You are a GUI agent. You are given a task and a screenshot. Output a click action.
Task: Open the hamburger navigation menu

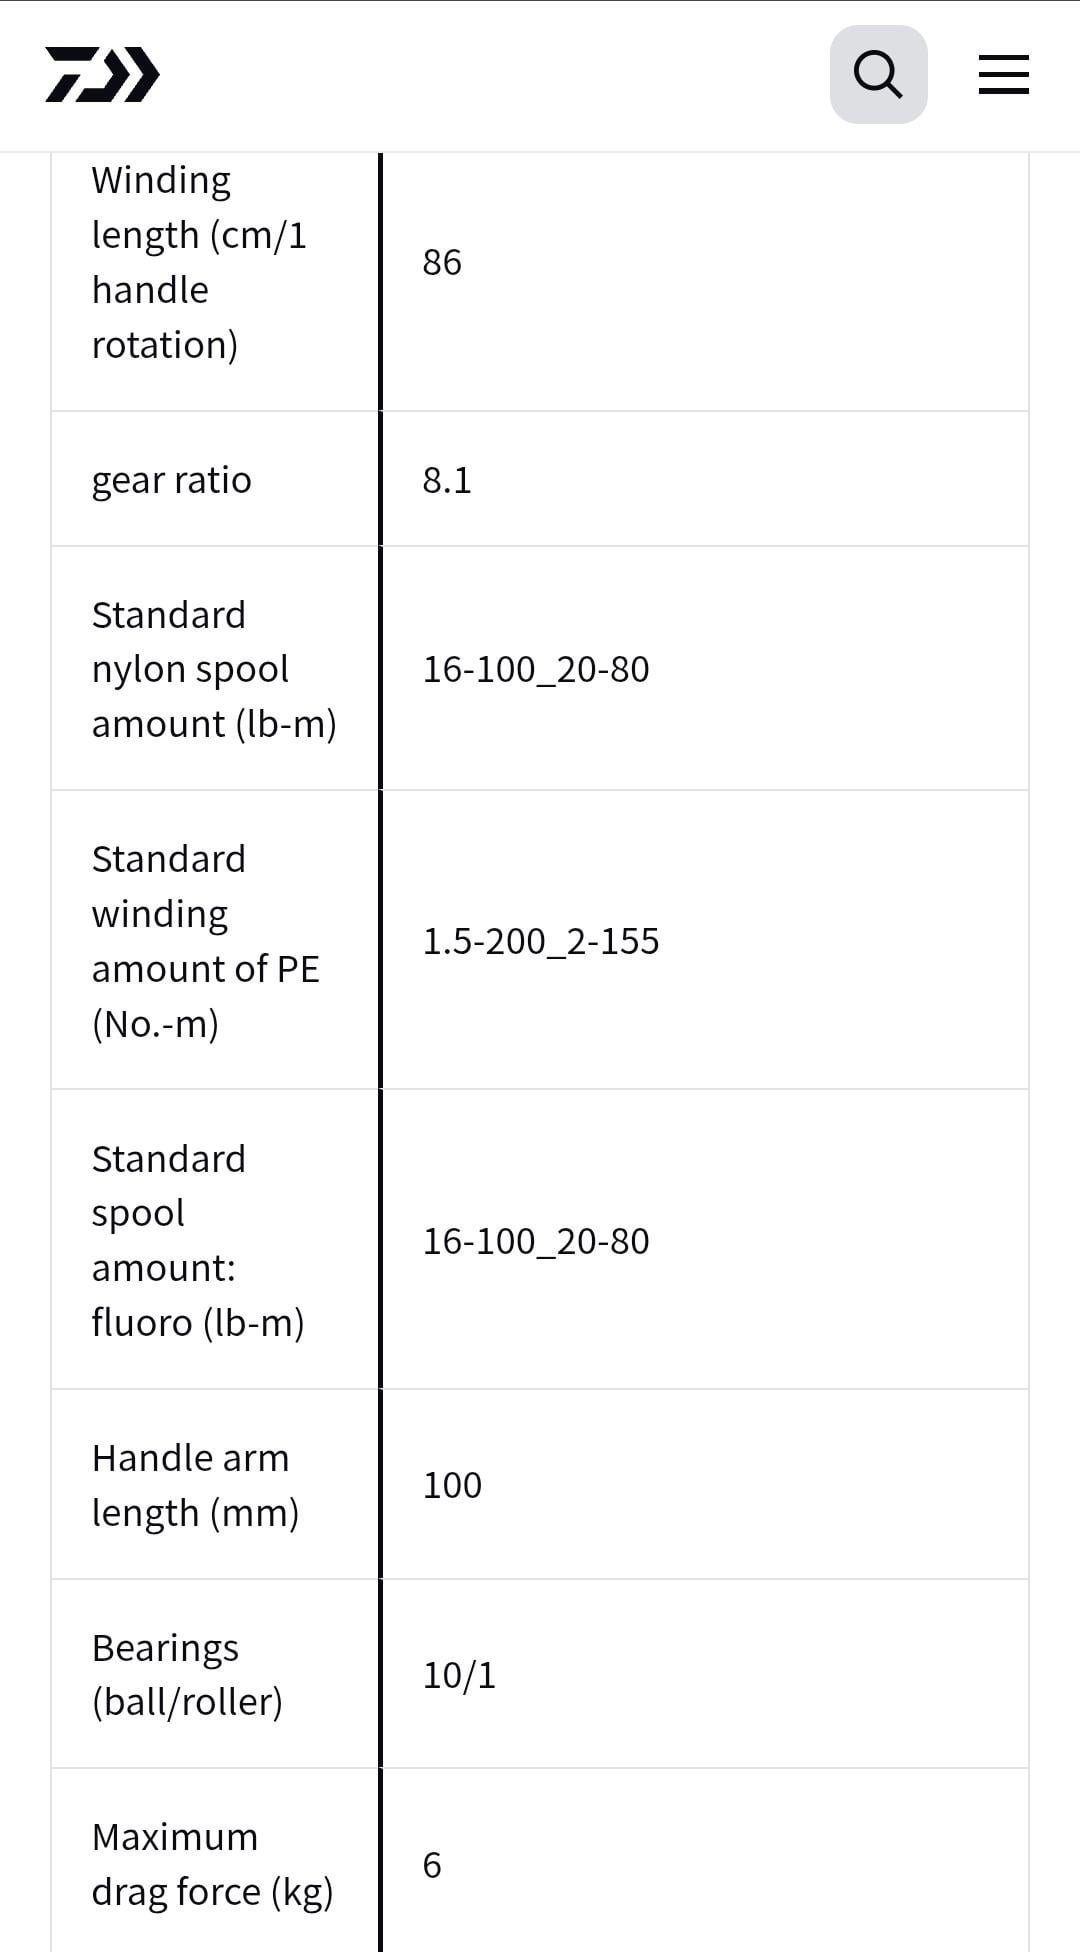(1003, 75)
